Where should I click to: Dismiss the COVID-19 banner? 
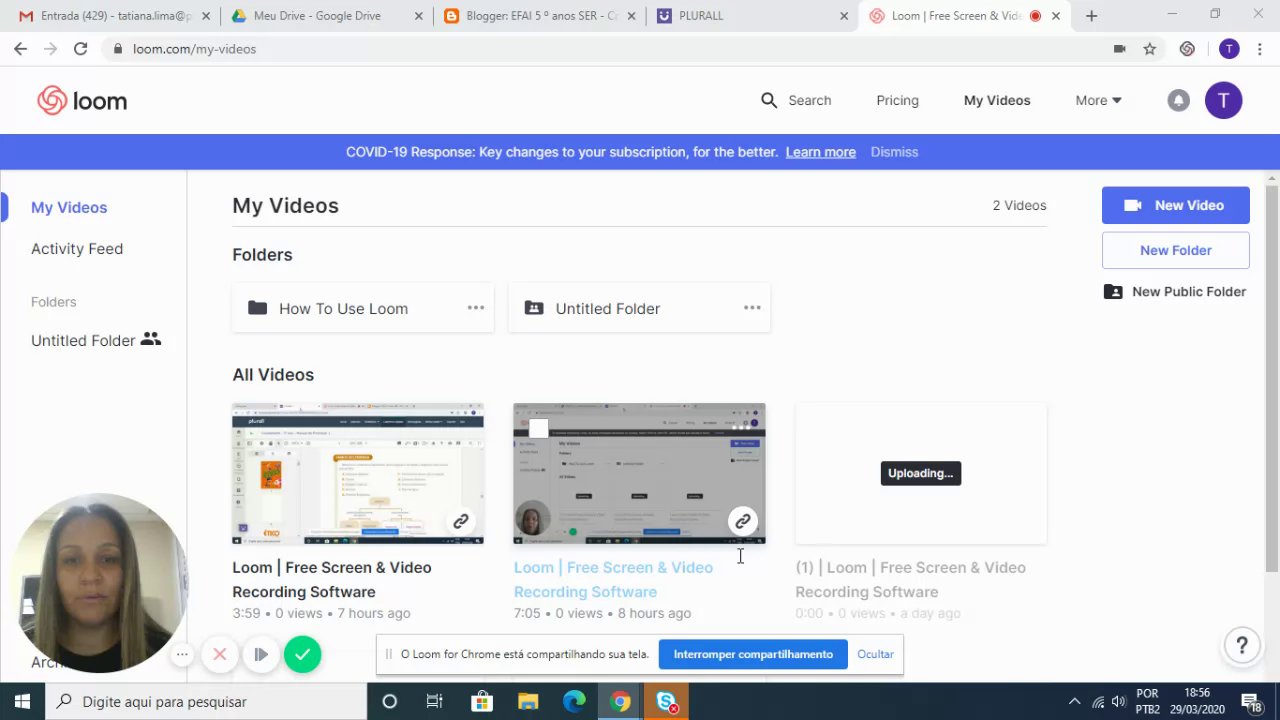(894, 152)
